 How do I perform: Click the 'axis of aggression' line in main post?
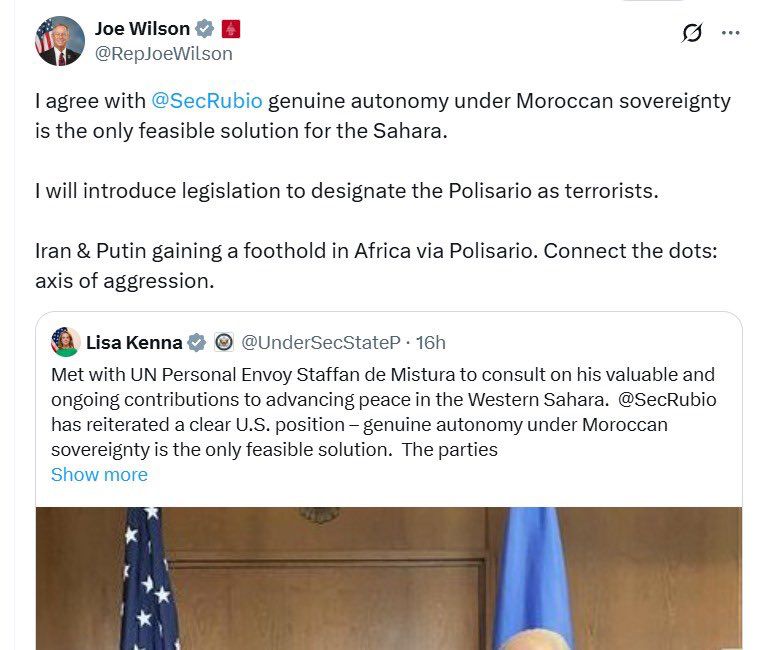click(124, 281)
